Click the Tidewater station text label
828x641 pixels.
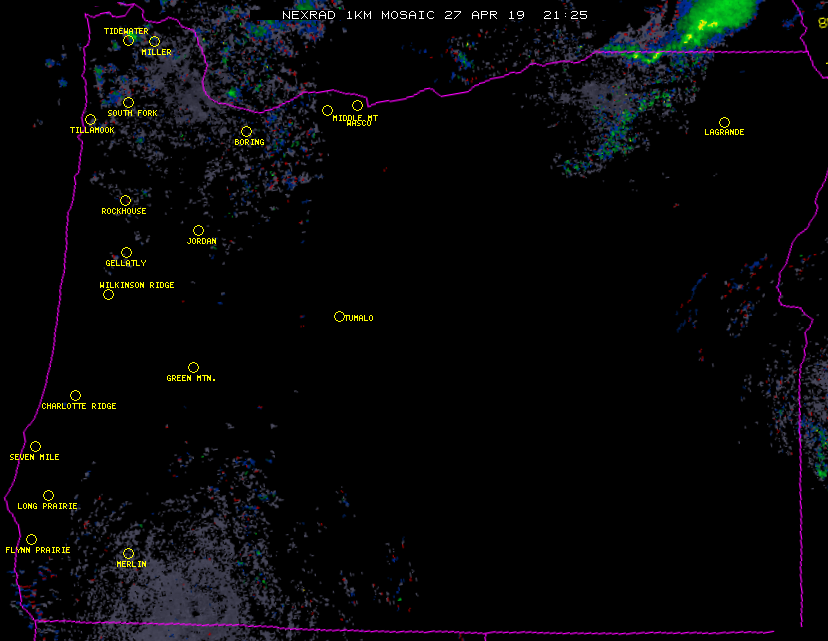pos(126,31)
